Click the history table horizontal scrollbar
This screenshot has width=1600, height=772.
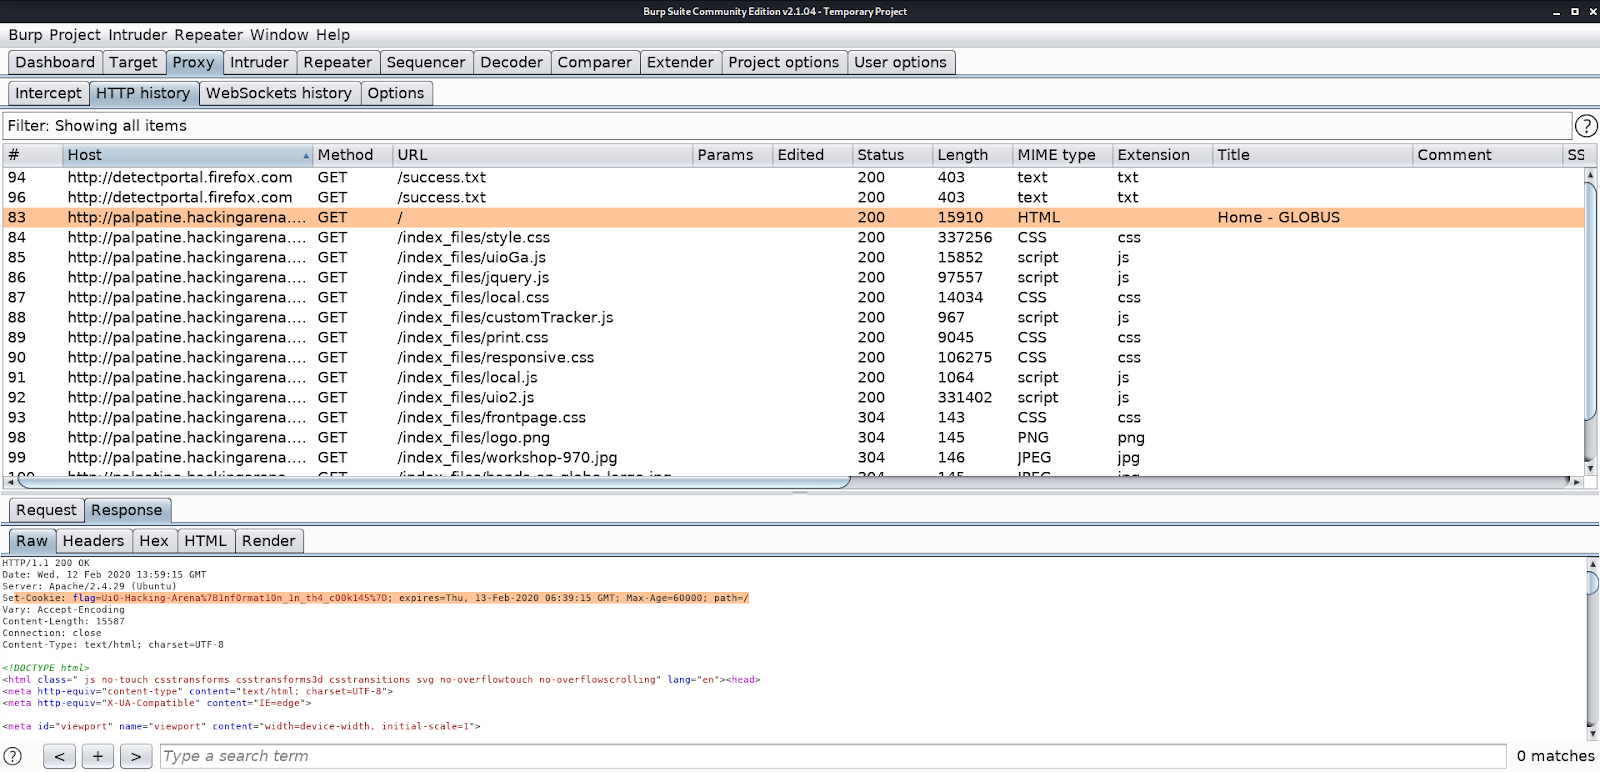coord(434,482)
